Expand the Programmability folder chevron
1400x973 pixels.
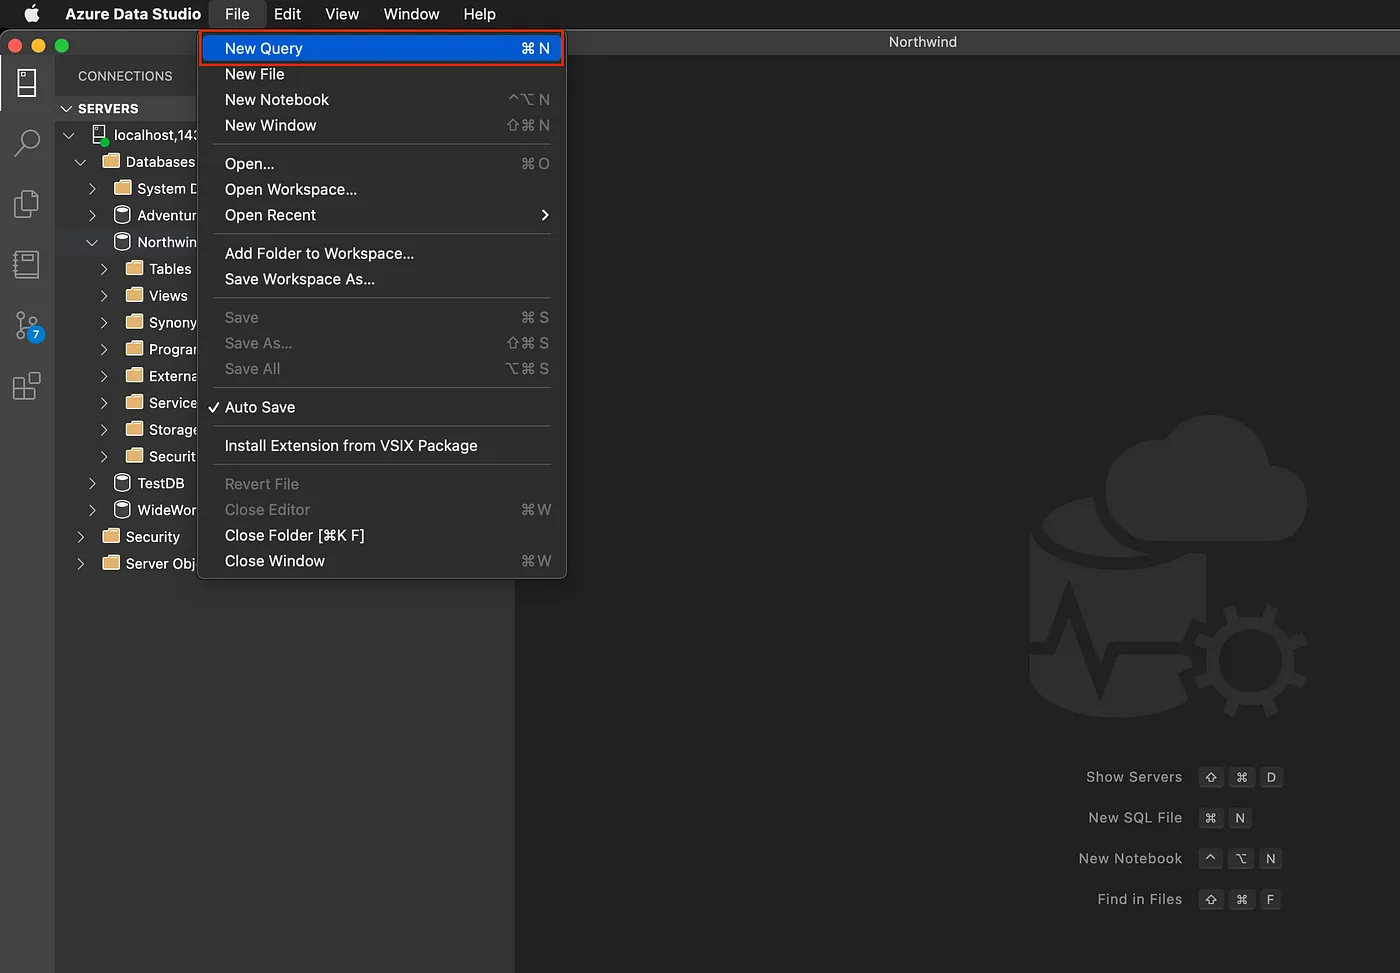[104, 349]
